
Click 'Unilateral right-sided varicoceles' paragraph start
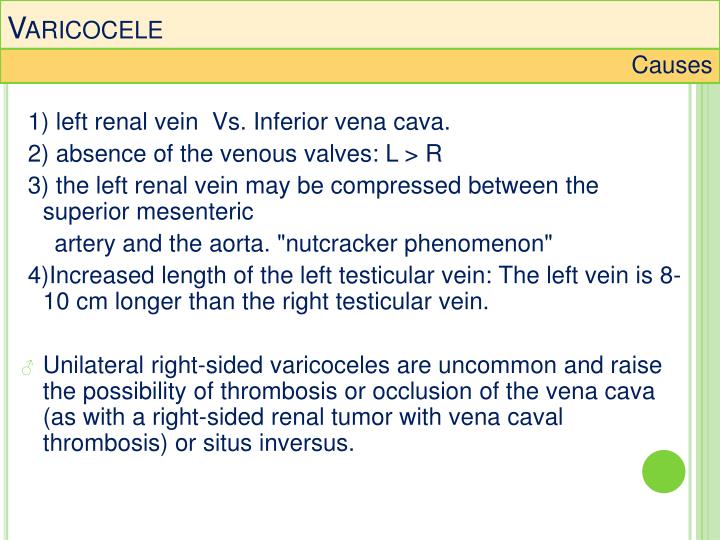coord(154,366)
